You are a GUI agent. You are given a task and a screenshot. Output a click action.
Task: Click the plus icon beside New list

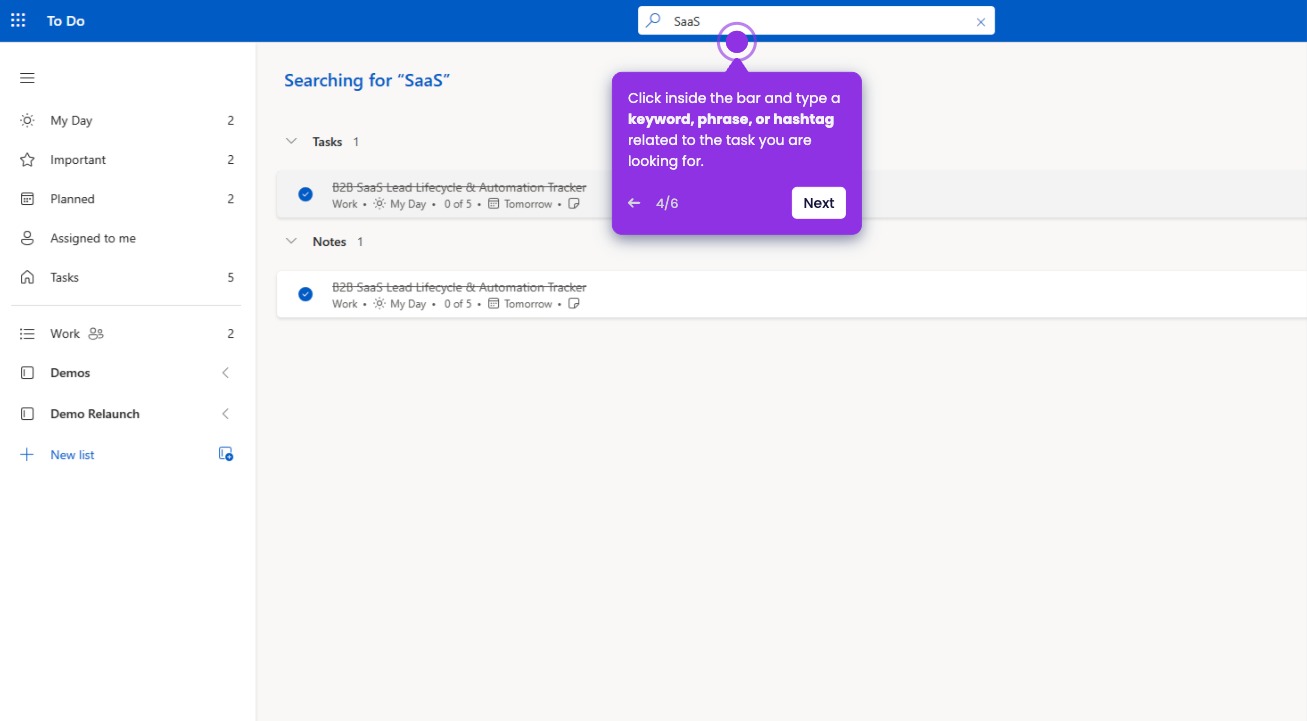(27, 455)
